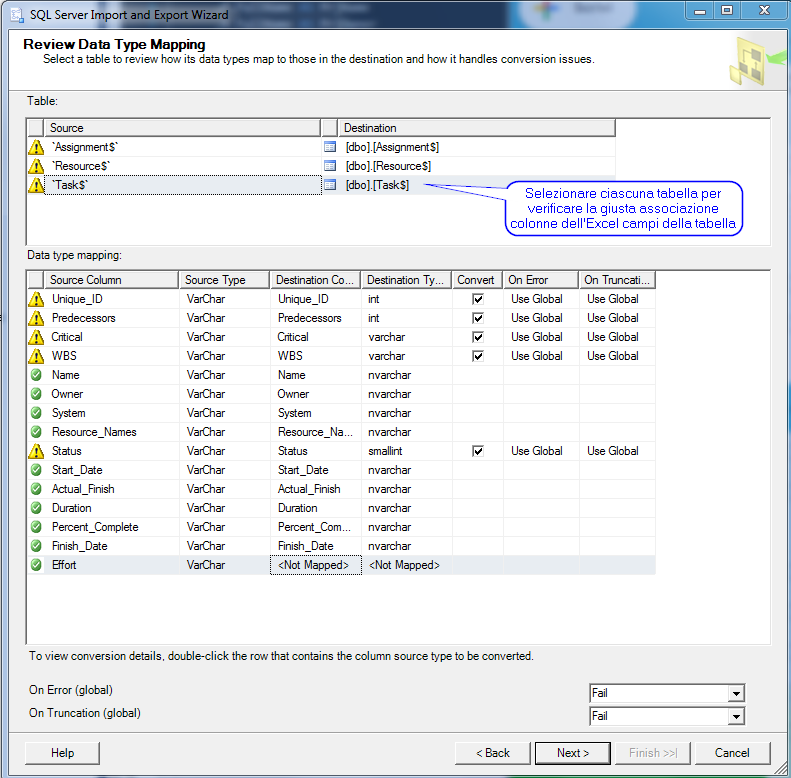
Task: Click the warning icon next to Assignment$ row
Action: pyautogui.click(x=36, y=147)
